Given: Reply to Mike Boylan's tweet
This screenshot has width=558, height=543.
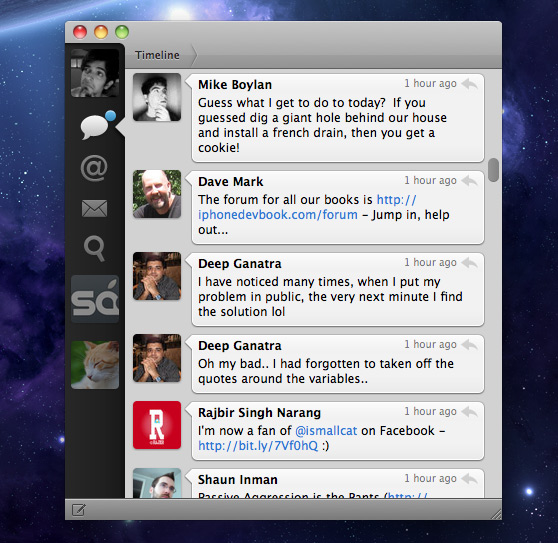Looking at the screenshot, I should [x=470, y=84].
